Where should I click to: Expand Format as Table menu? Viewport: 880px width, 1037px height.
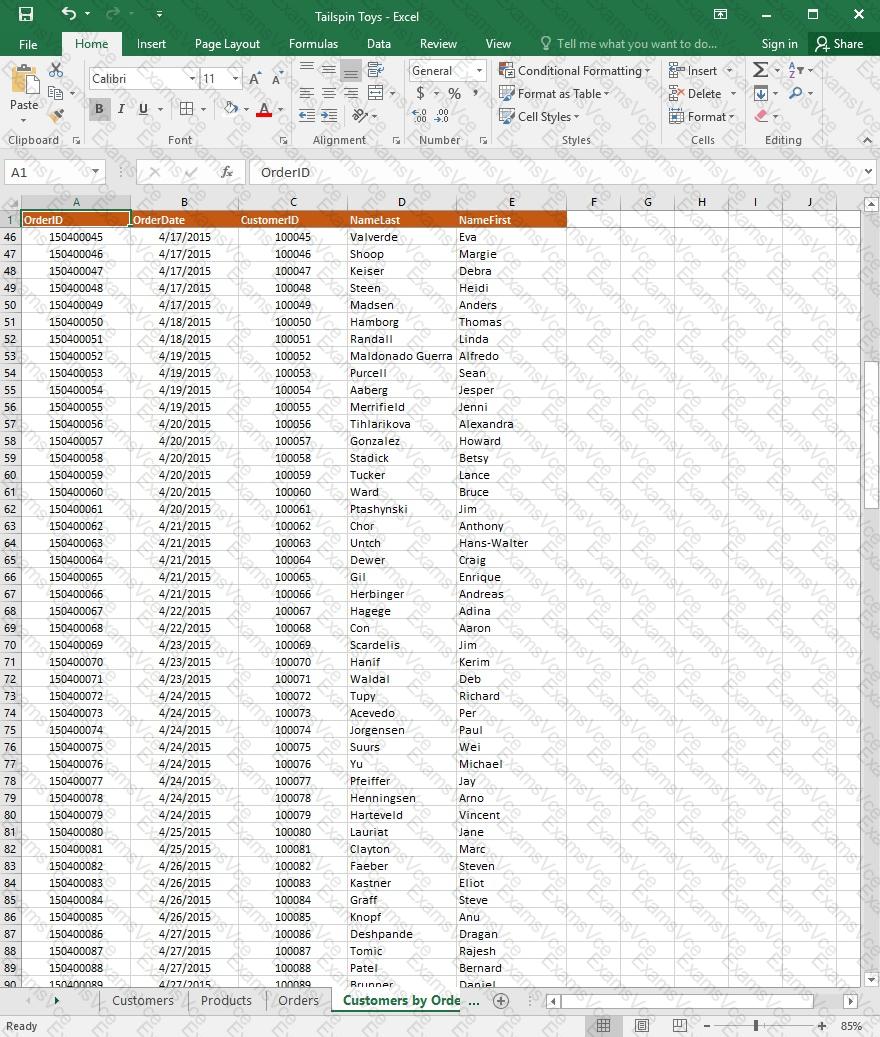coord(554,93)
